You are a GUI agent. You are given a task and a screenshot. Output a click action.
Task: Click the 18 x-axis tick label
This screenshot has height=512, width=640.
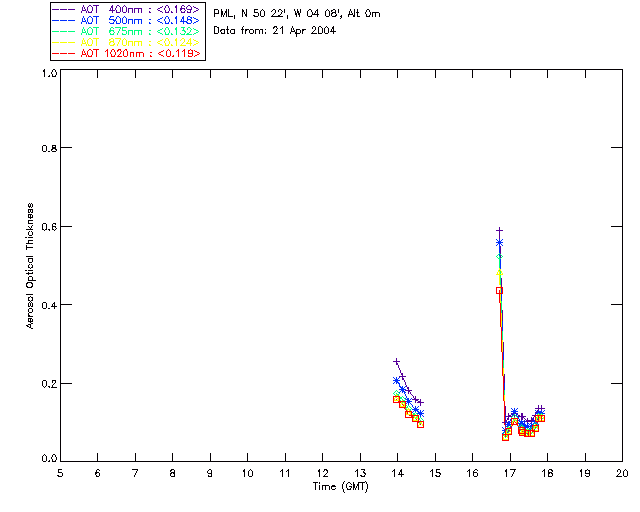click(x=547, y=473)
